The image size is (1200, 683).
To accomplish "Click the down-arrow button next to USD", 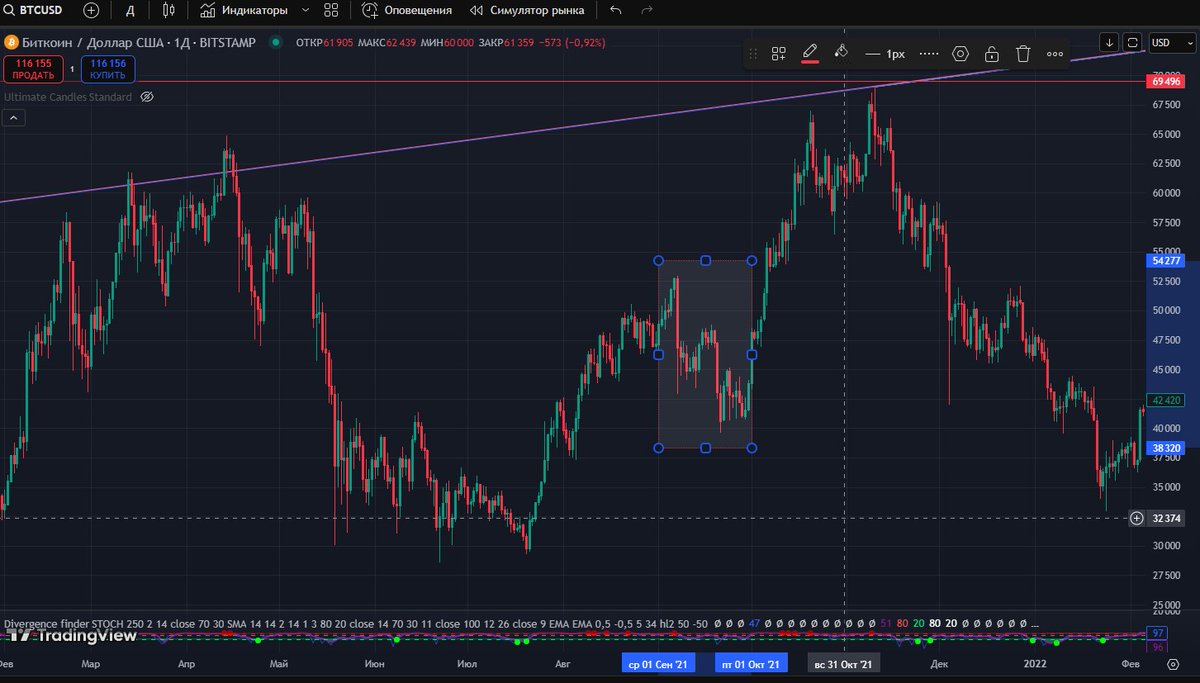I will 1109,42.
